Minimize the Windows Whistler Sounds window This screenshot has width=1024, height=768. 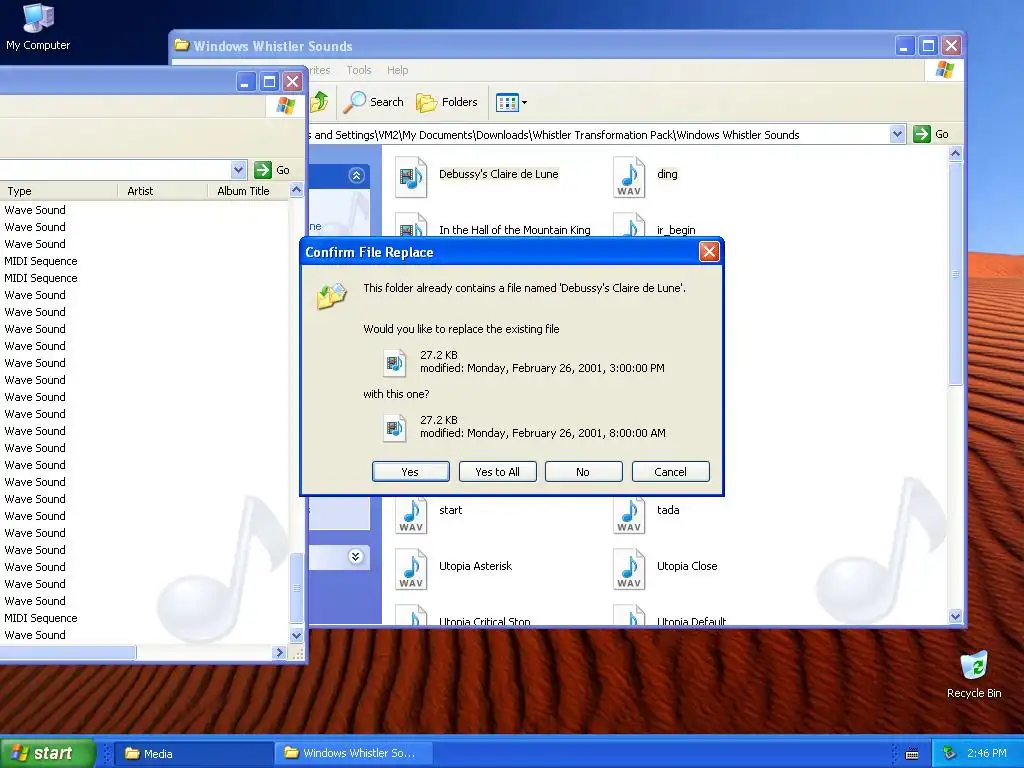click(904, 46)
